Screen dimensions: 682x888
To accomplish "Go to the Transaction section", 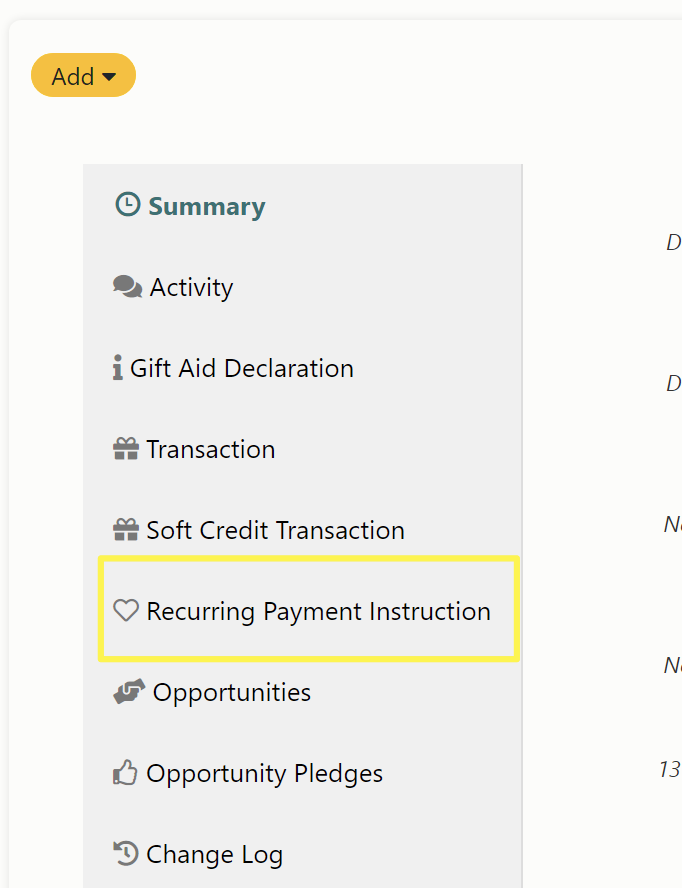I will (x=211, y=450).
